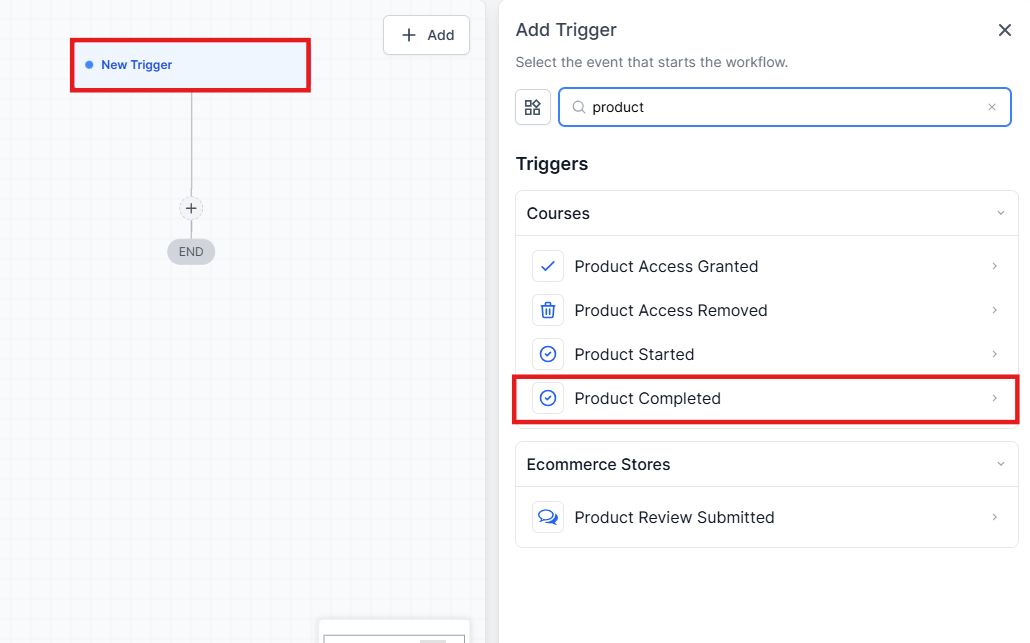Select the Product Started trigger

(x=634, y=354)
